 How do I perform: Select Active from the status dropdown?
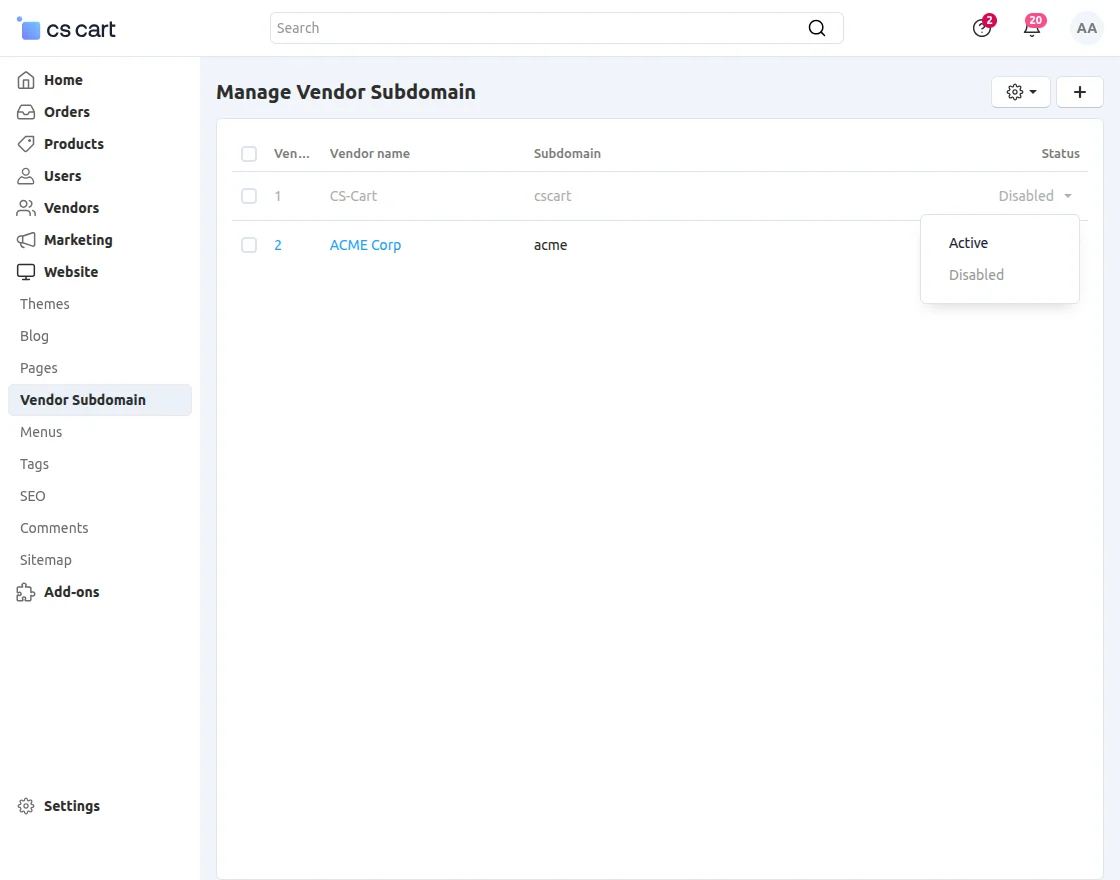tap(968, 243)
